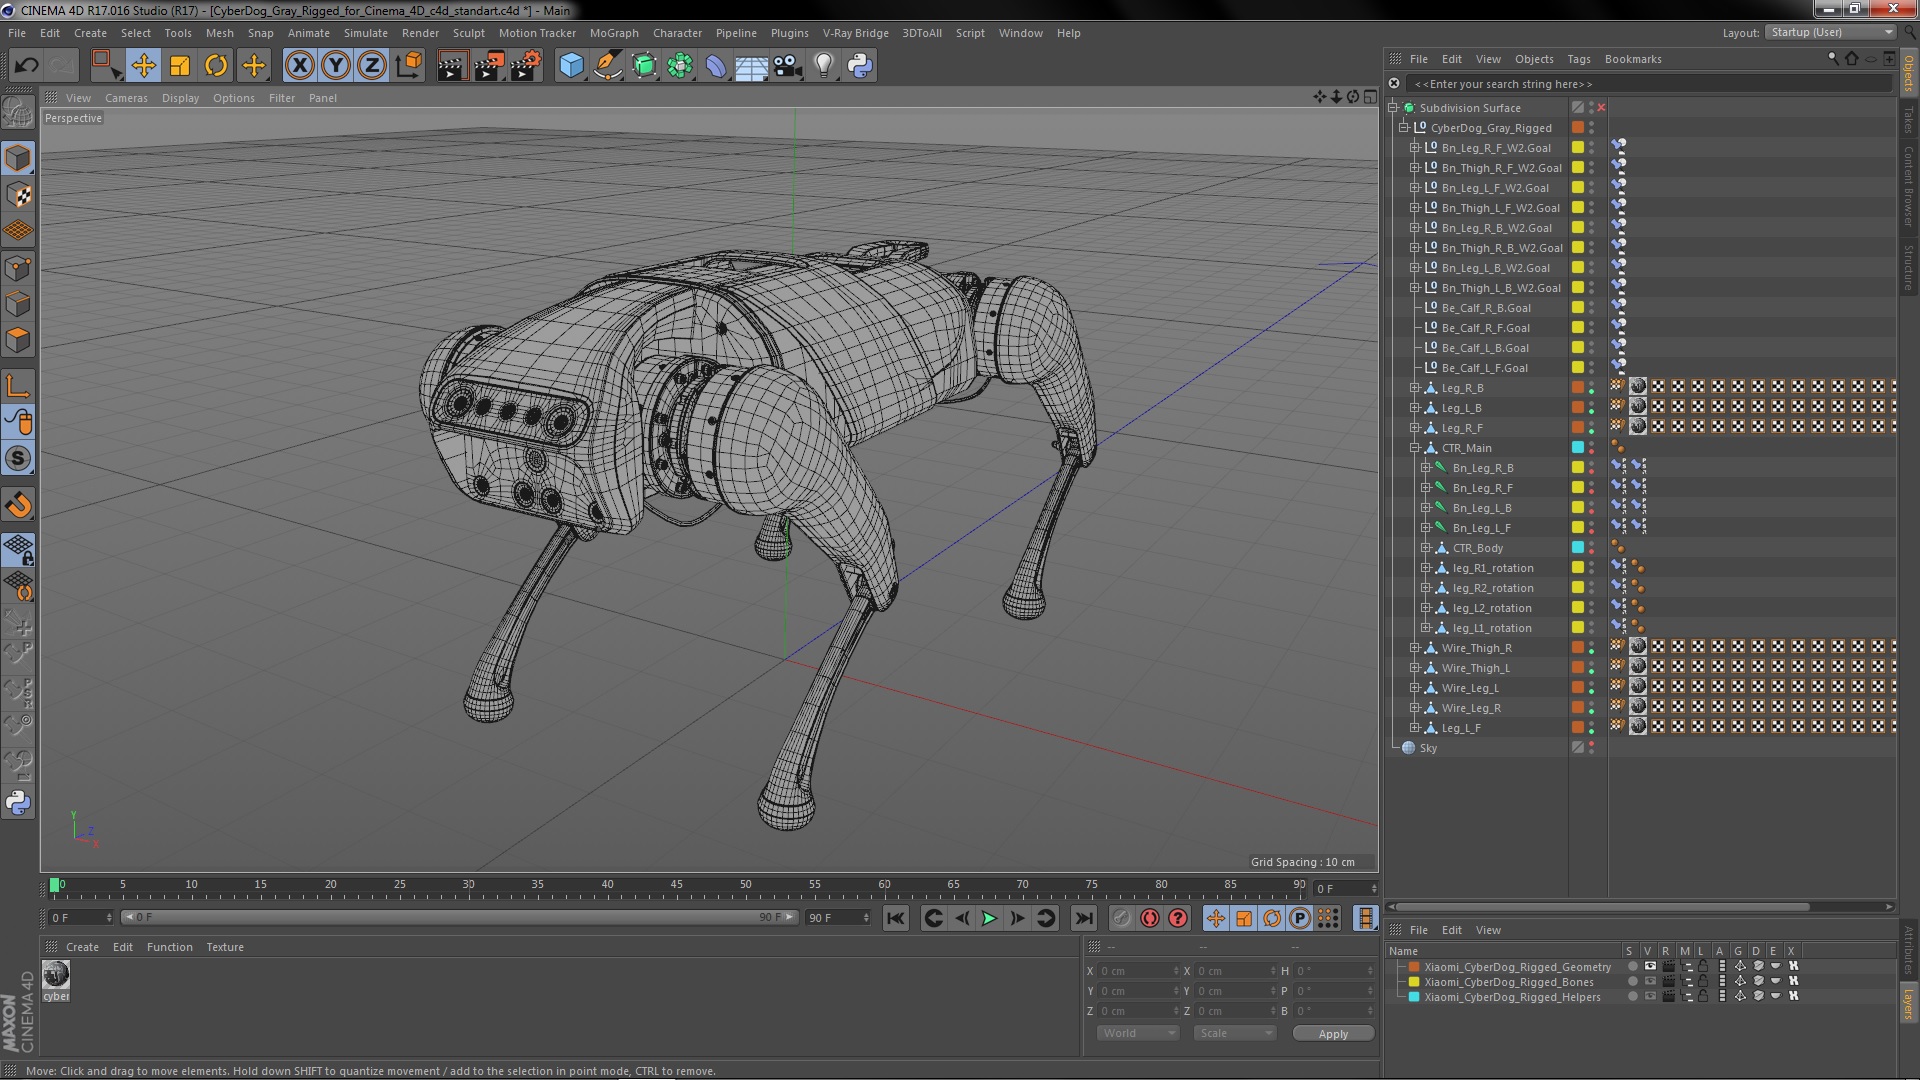1920x1080 pixels.
Task: Select the Move tool in top toolbar
Action: tap(143, 66)
